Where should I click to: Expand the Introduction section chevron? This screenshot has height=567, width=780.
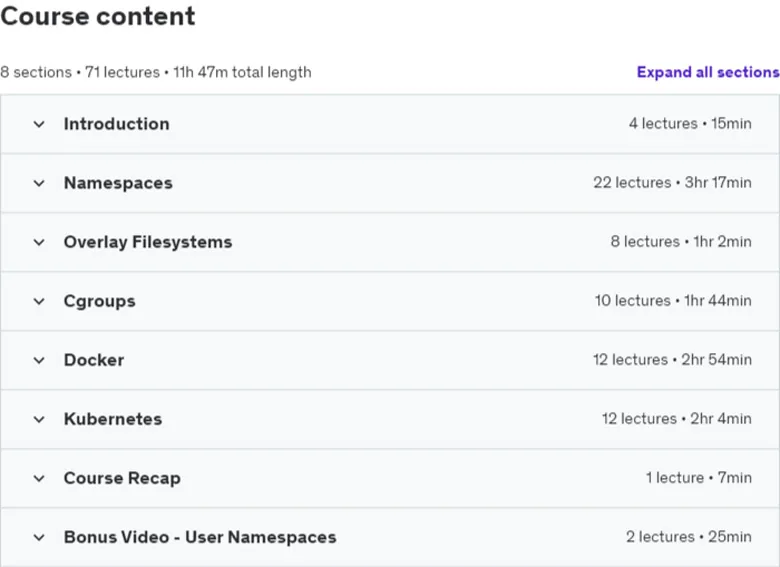[39, 124]
